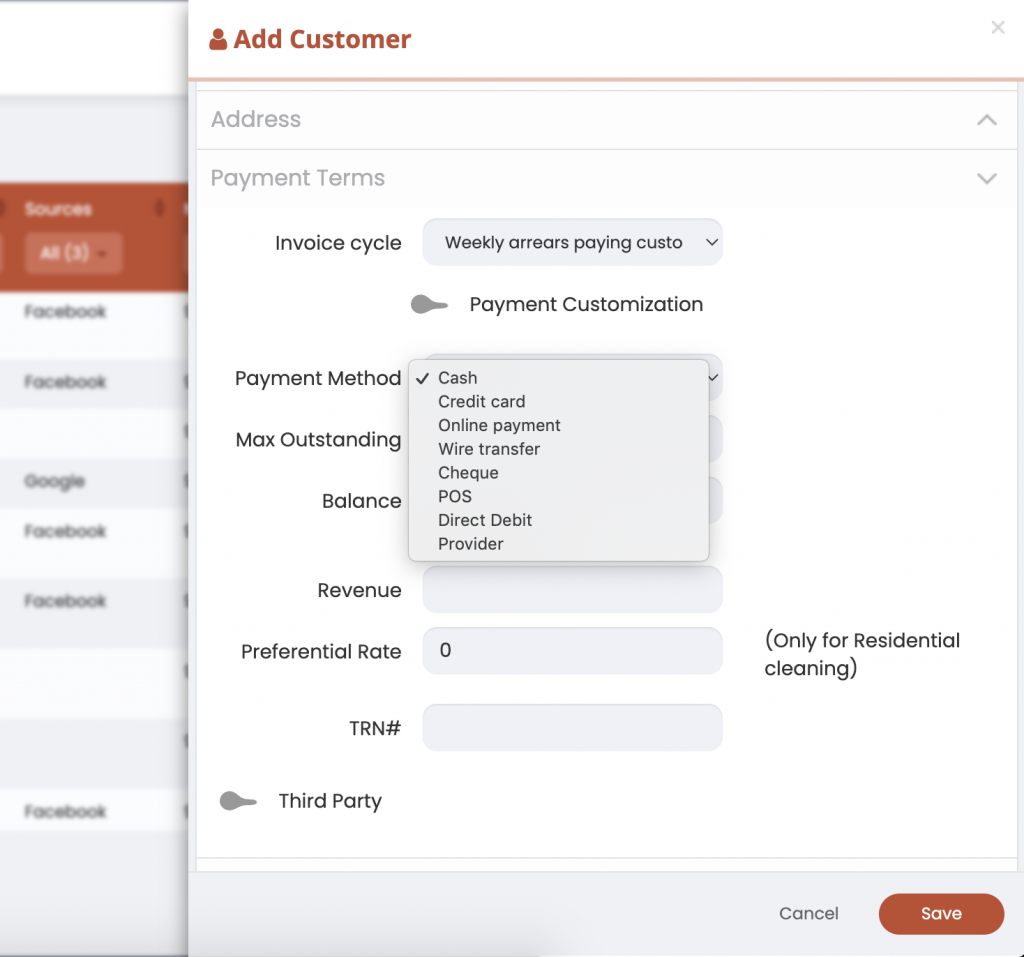Image resolution: width=1024 pixels, height=957 pixels.
Task: Collapse the Address section chevron
Action: (x=986, y=120)
